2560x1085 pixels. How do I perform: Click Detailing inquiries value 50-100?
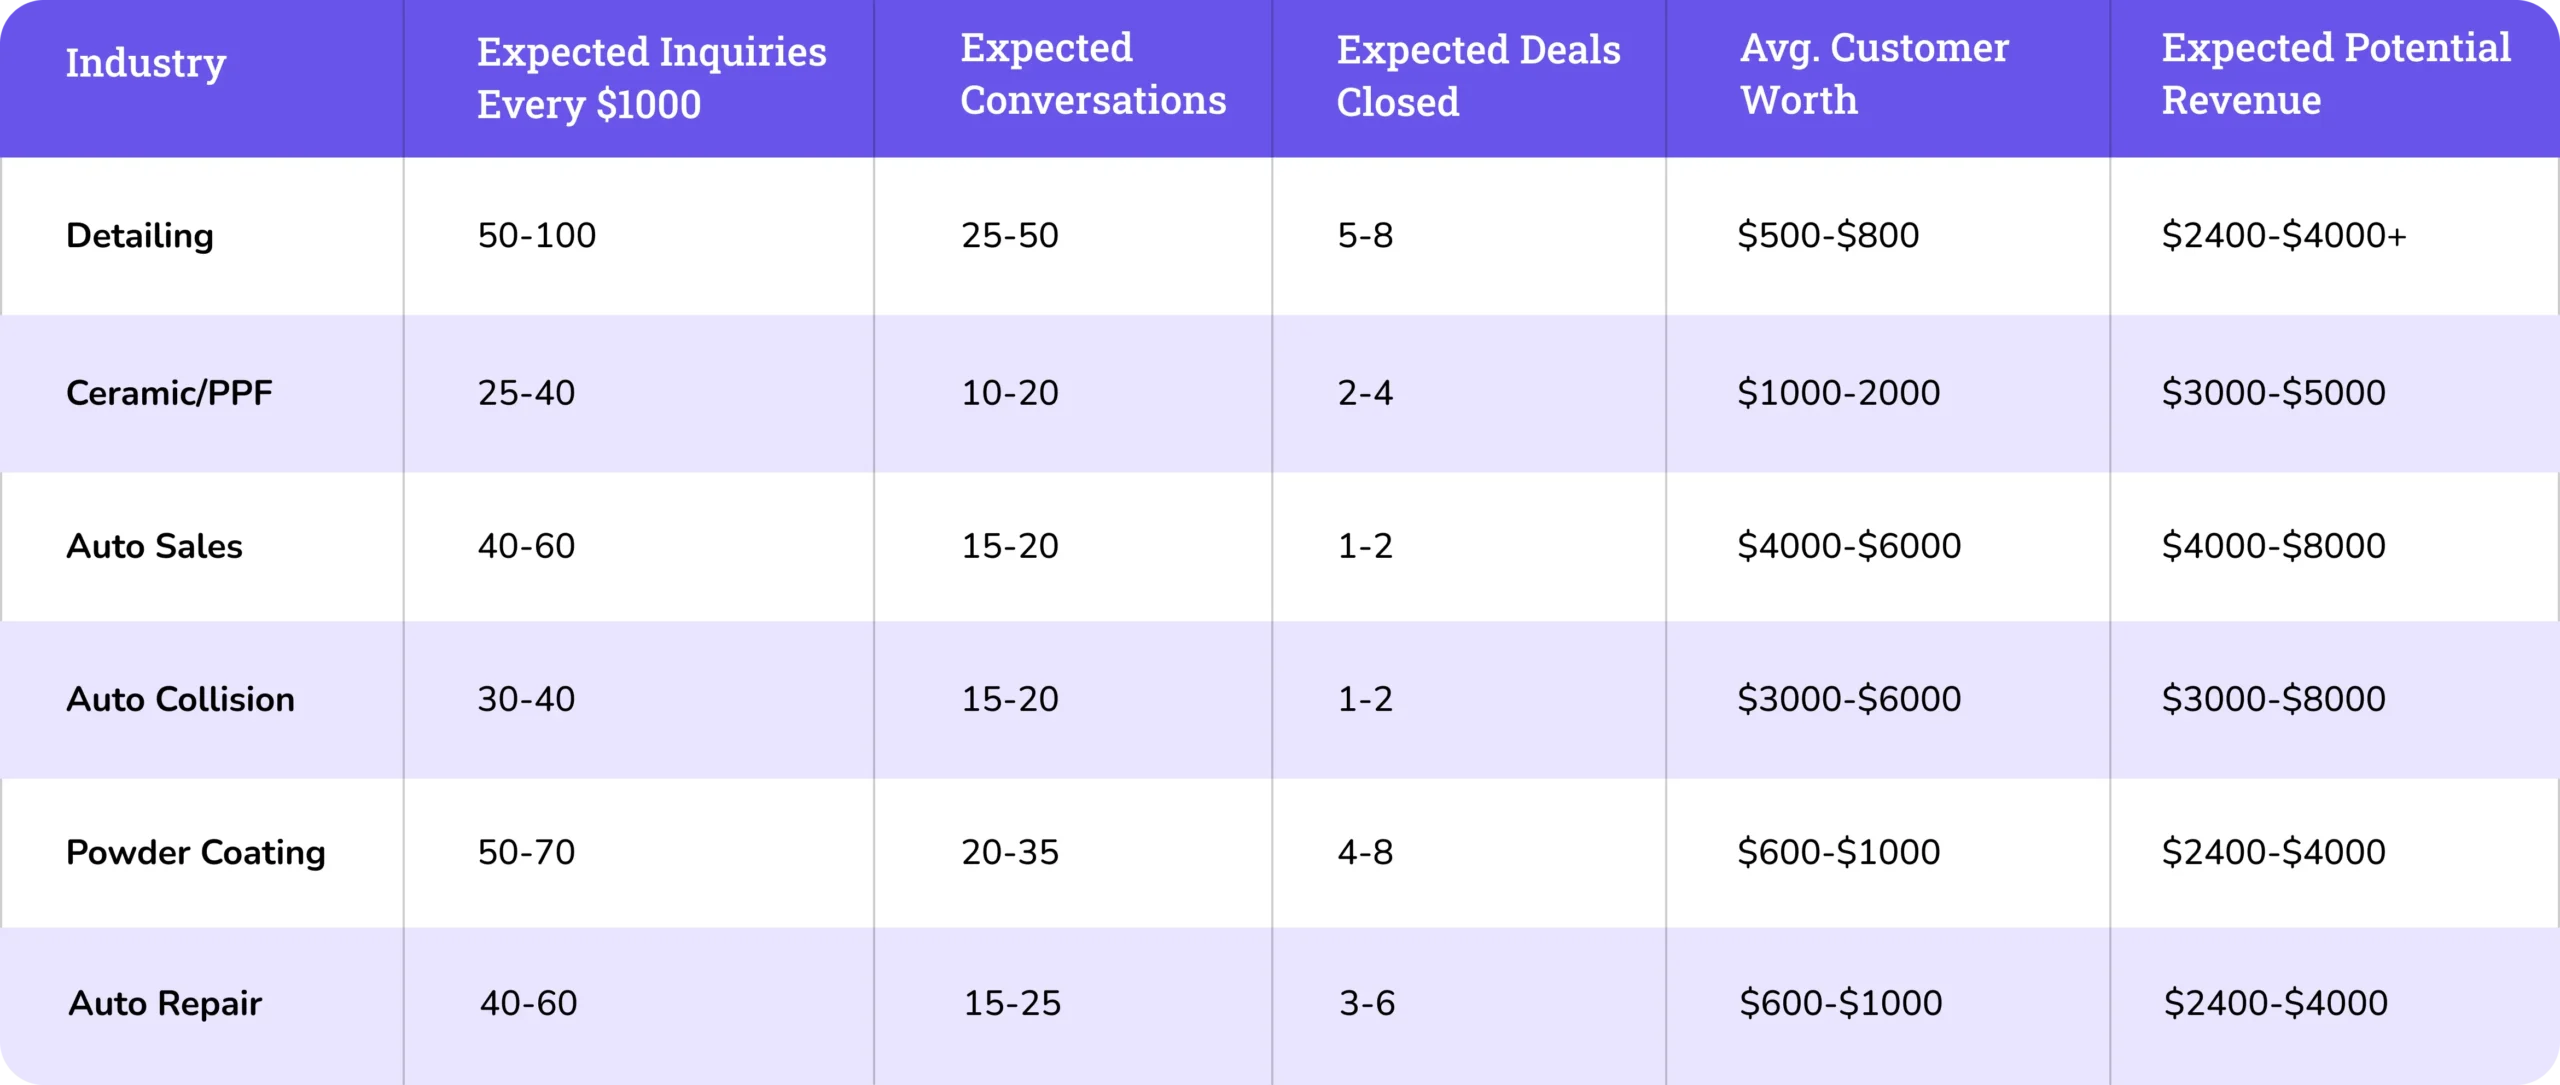pyautogui.click(x=537, y=236)
